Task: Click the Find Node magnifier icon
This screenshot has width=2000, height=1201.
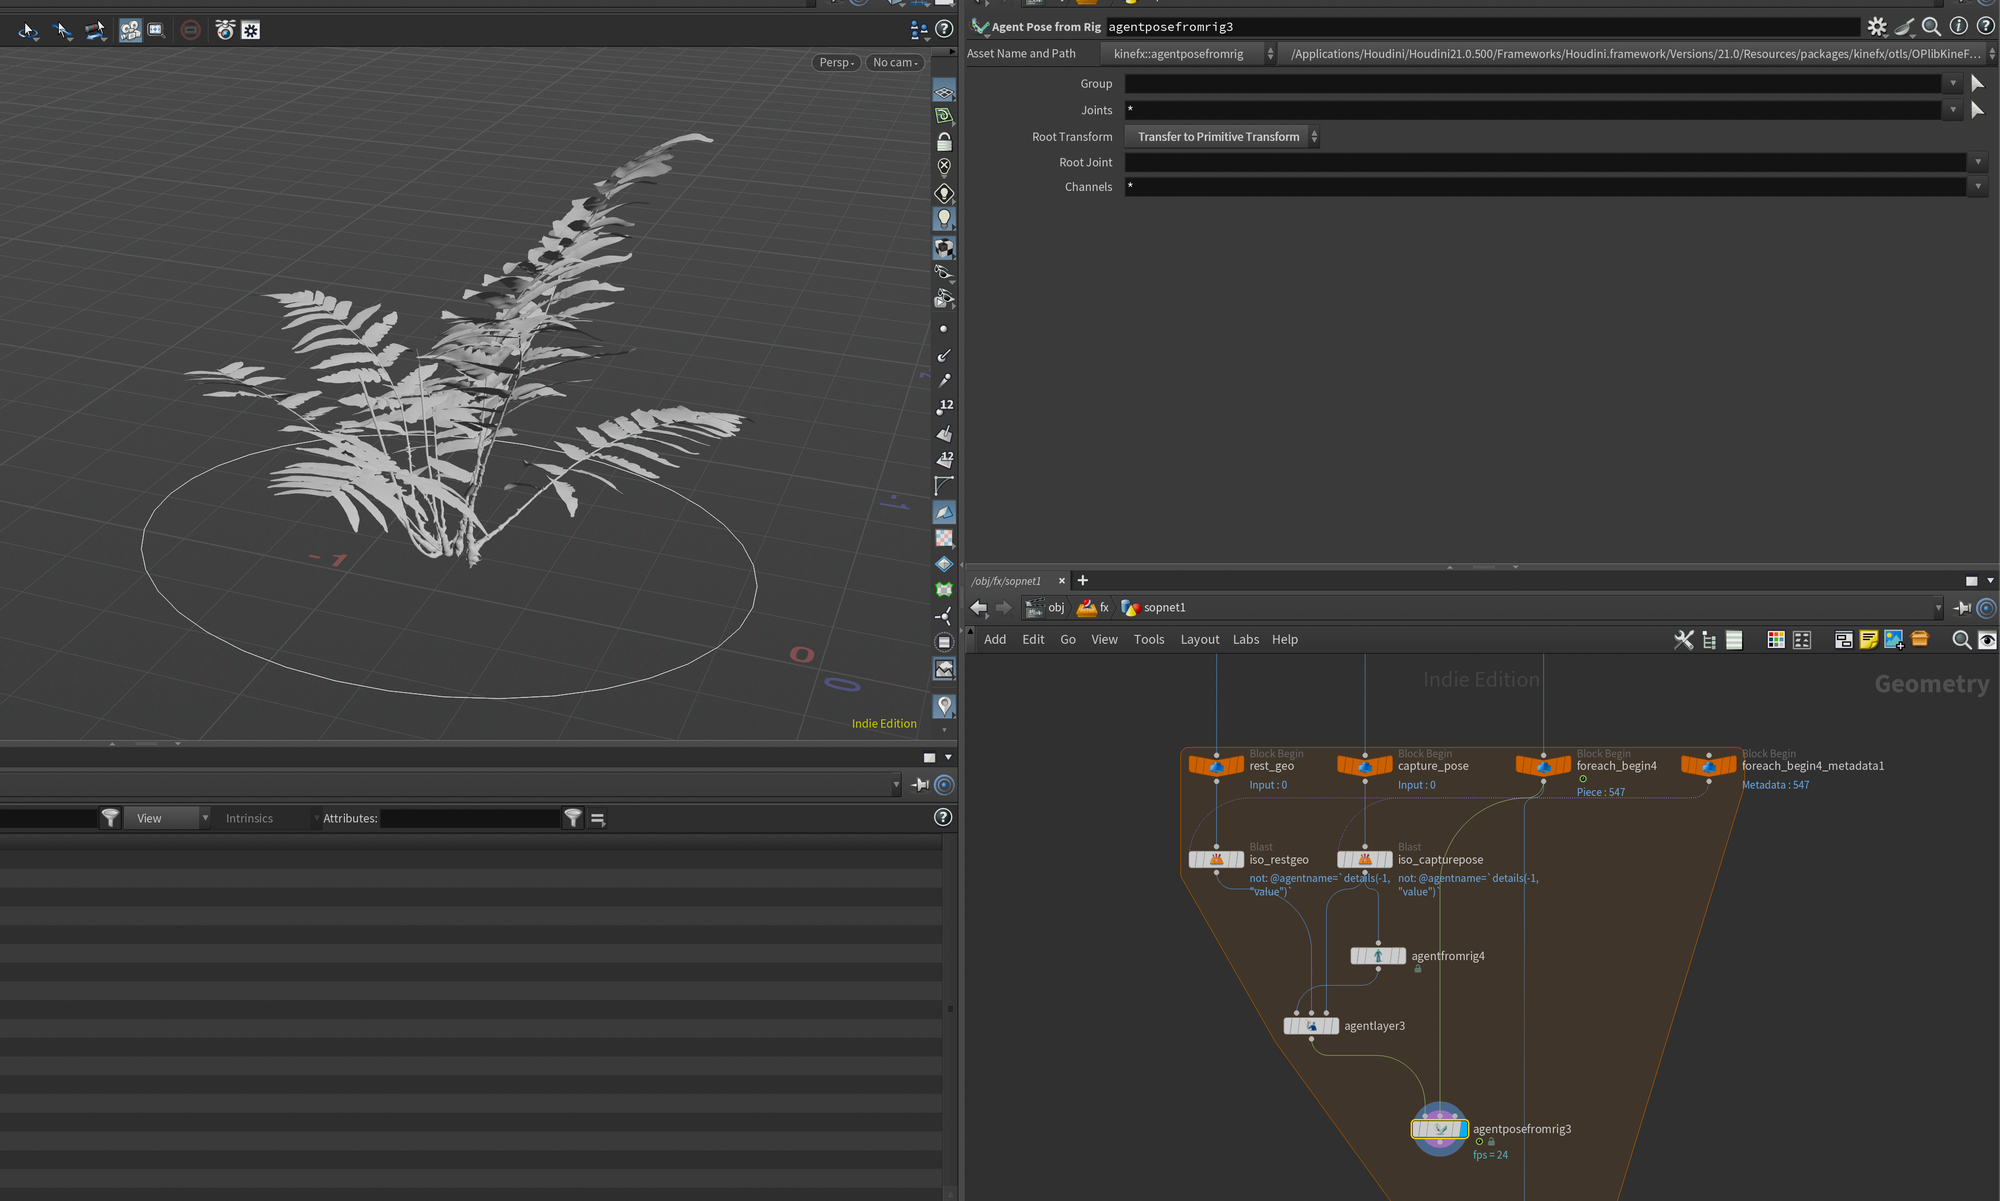Action: (x=1961, y=640)
